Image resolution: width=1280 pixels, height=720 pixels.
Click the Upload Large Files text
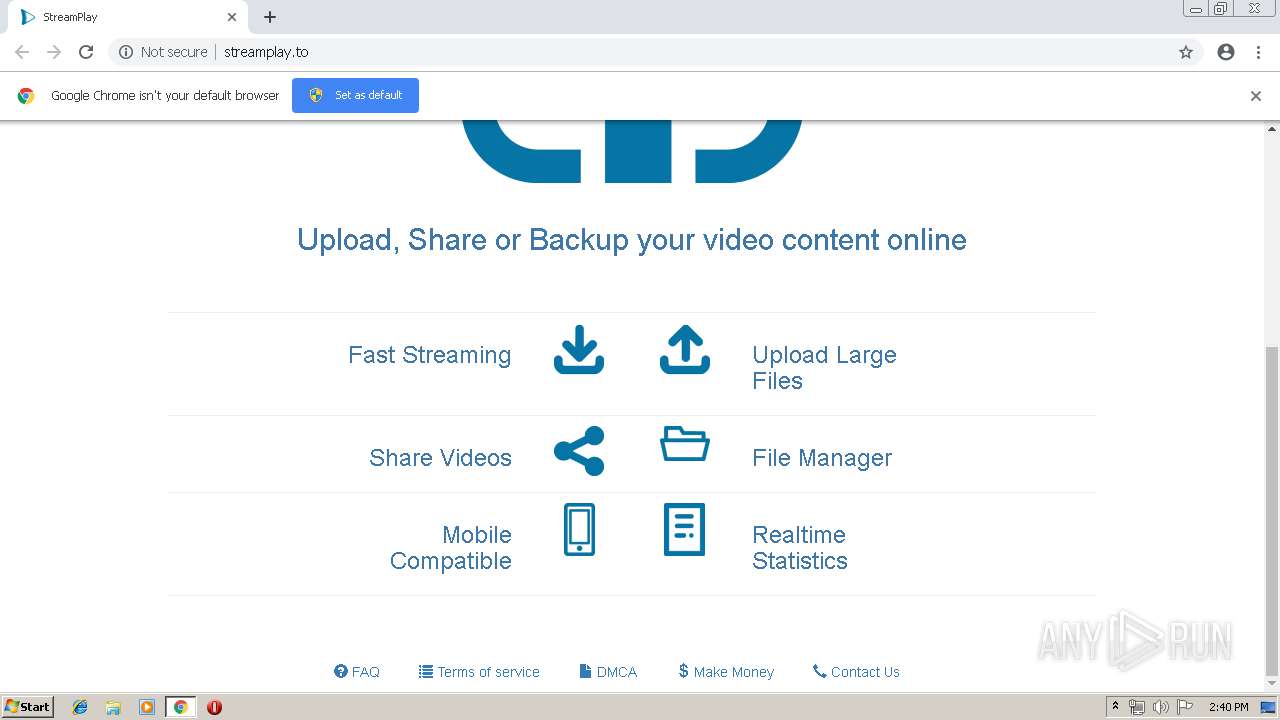point(824,368)
